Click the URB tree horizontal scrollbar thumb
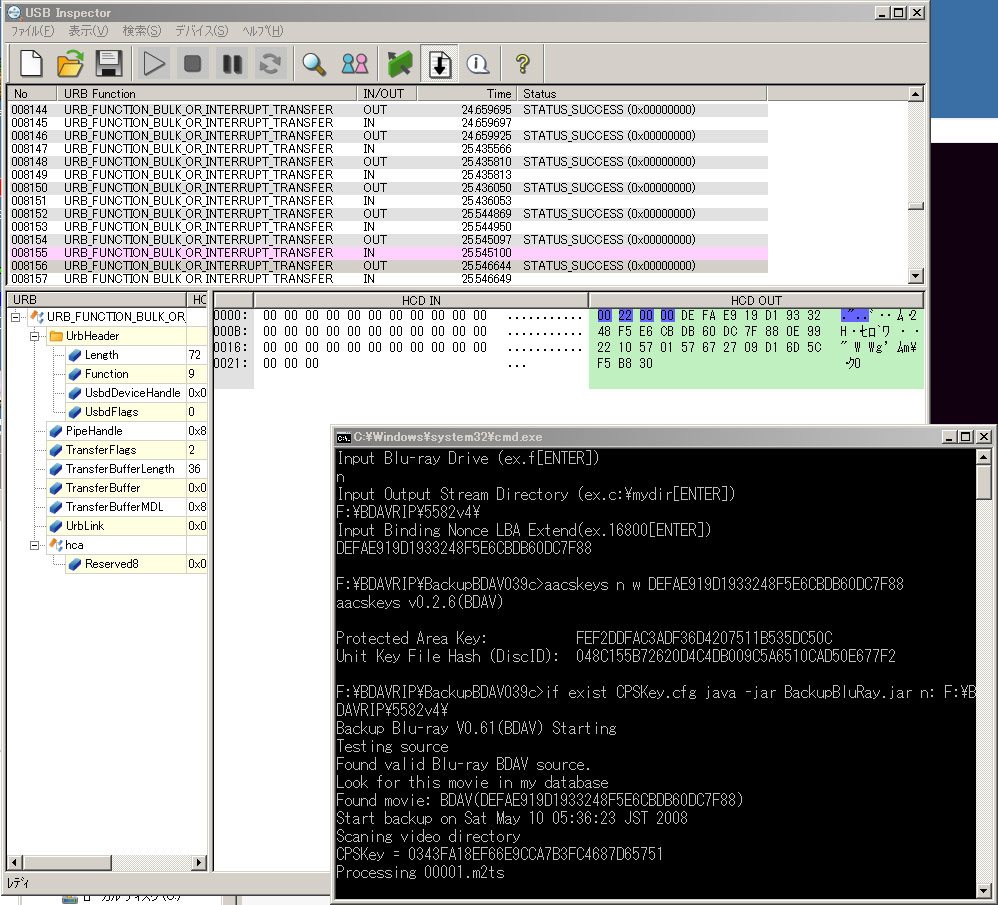 pyautogui.click(x=66, y=863)
